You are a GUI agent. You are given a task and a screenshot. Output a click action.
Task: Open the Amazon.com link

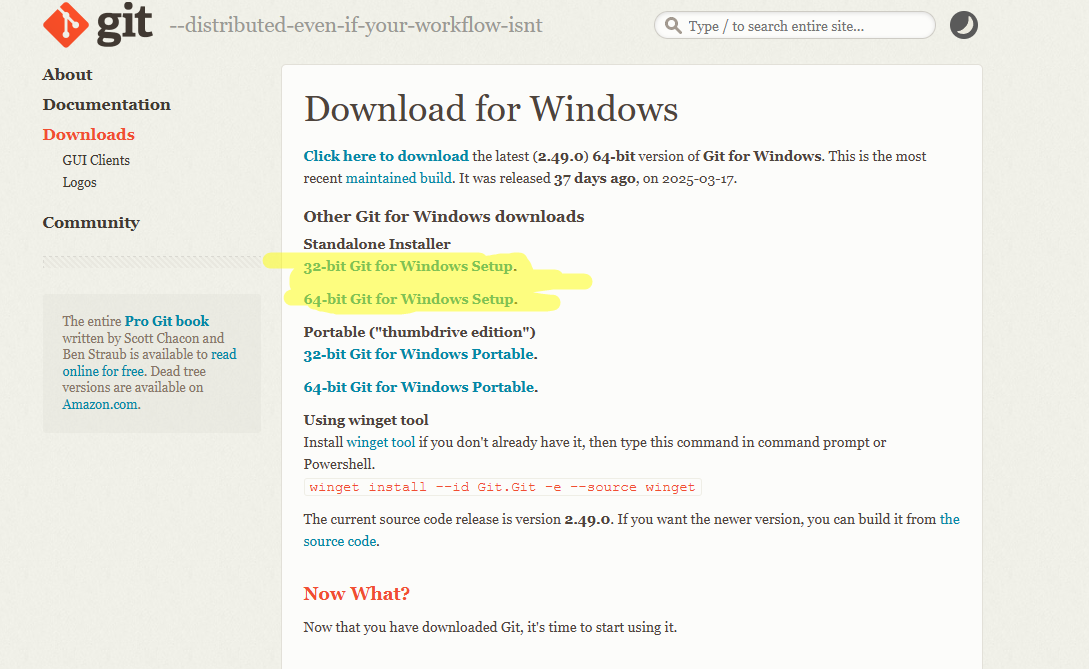[x=100, y=404]
